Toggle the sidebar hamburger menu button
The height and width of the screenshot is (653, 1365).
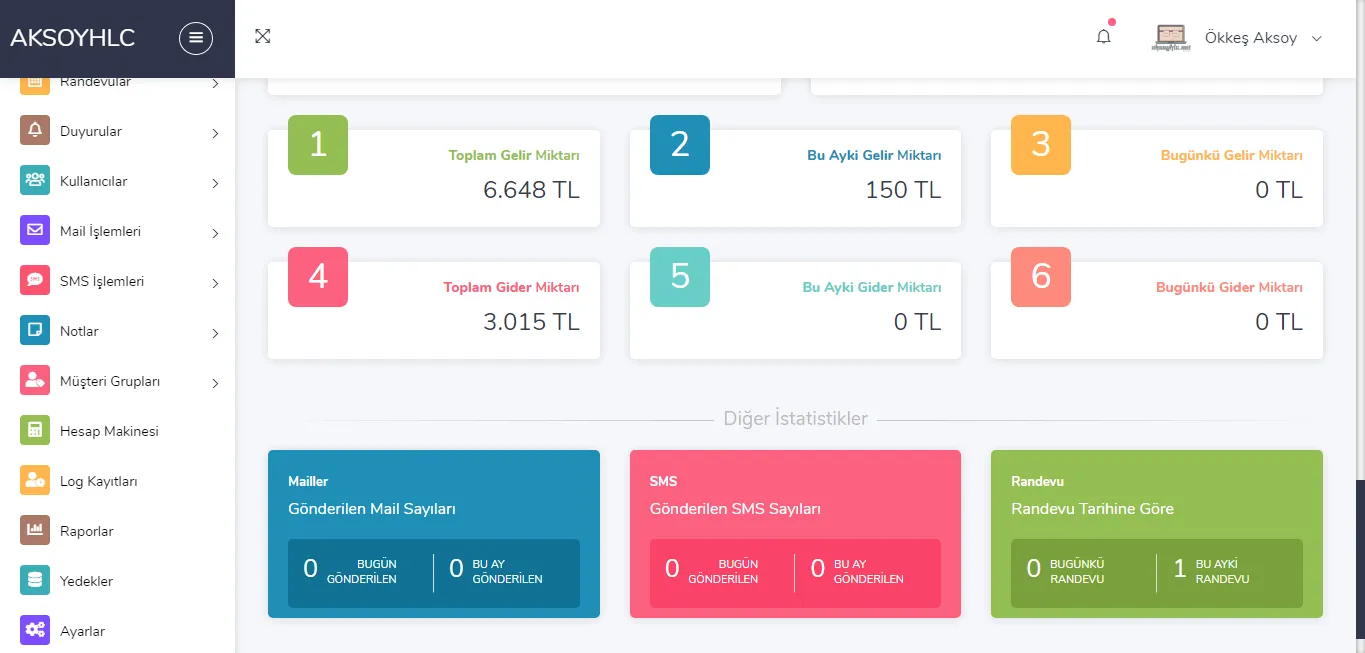196,38
